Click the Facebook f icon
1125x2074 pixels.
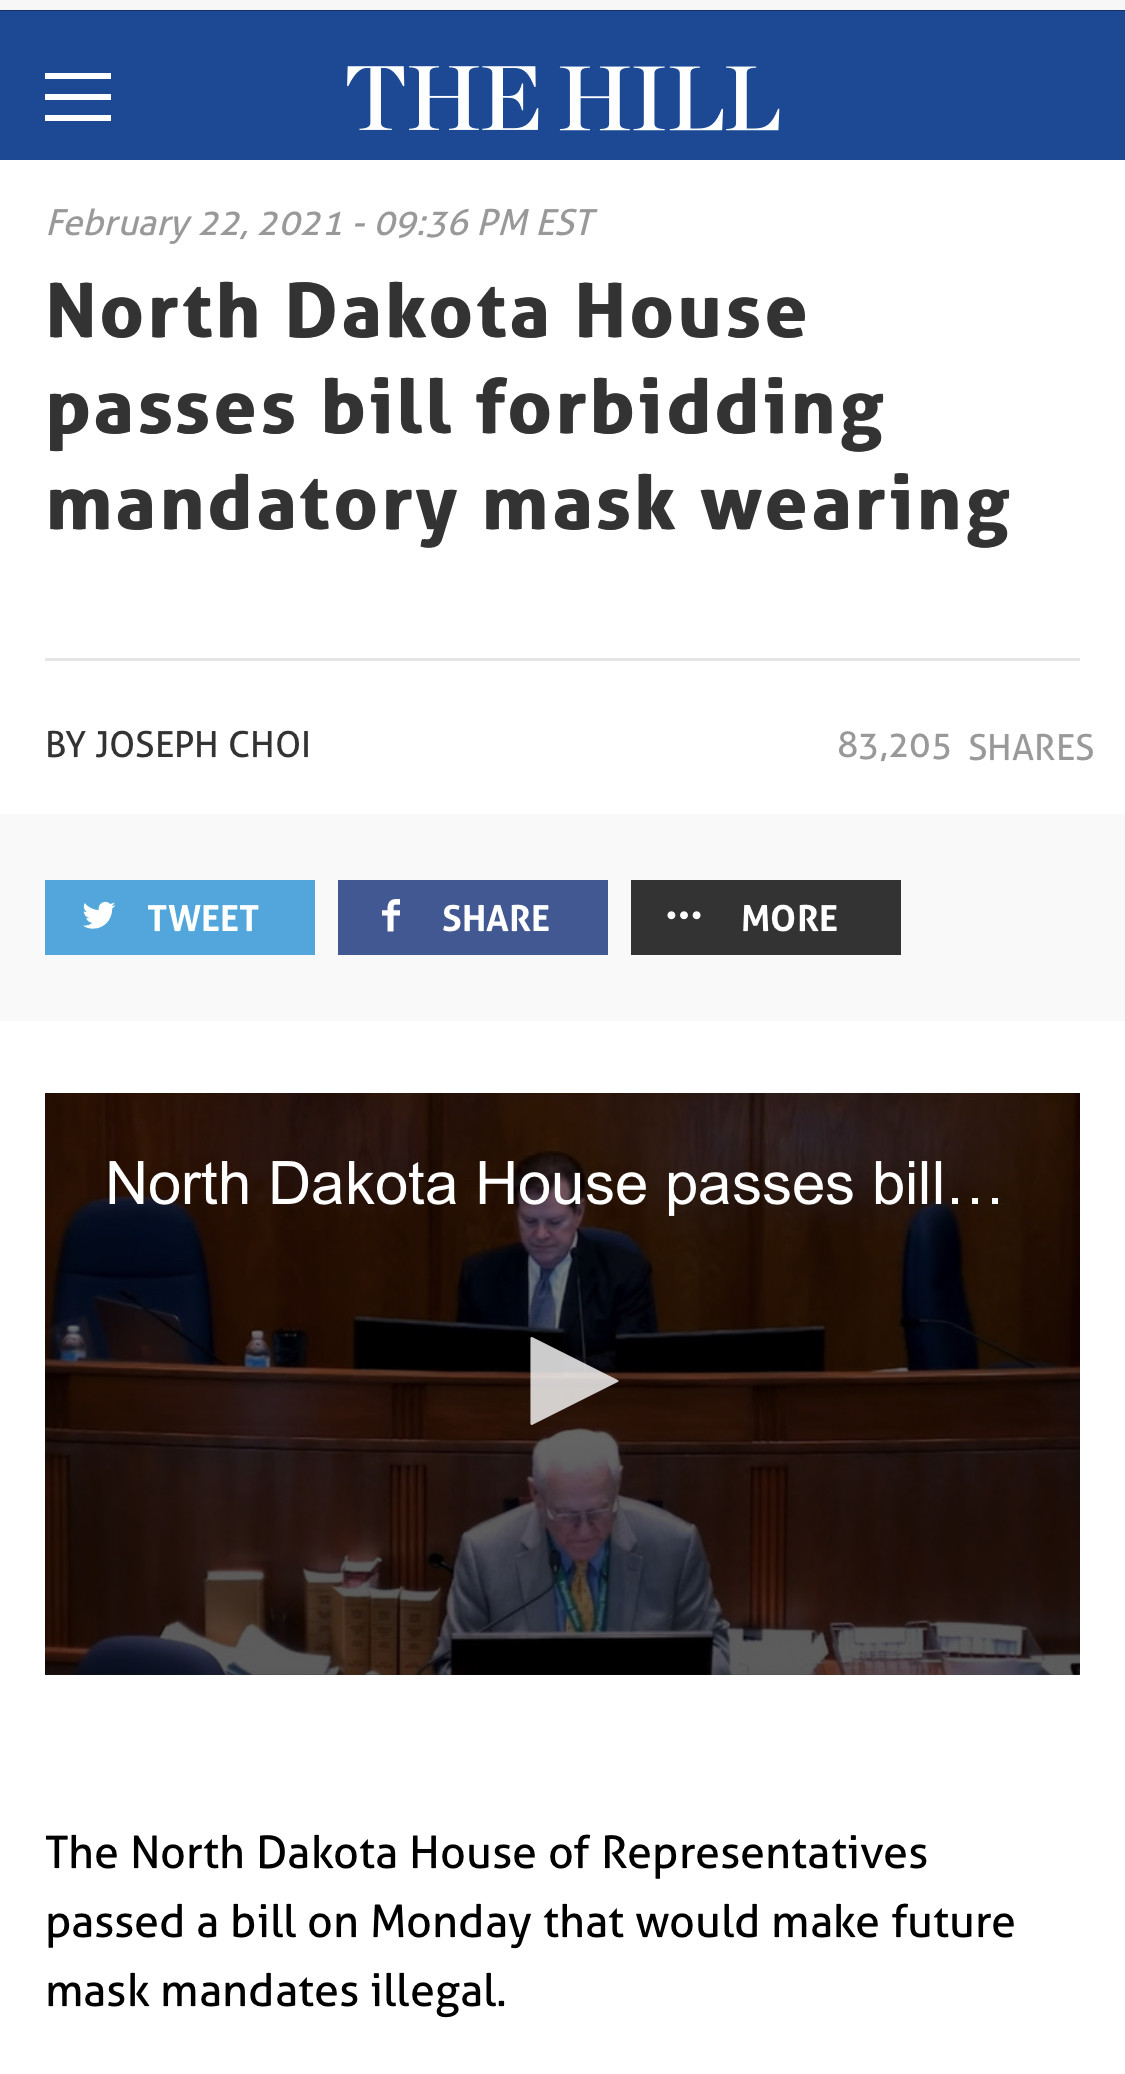point(391,915)
